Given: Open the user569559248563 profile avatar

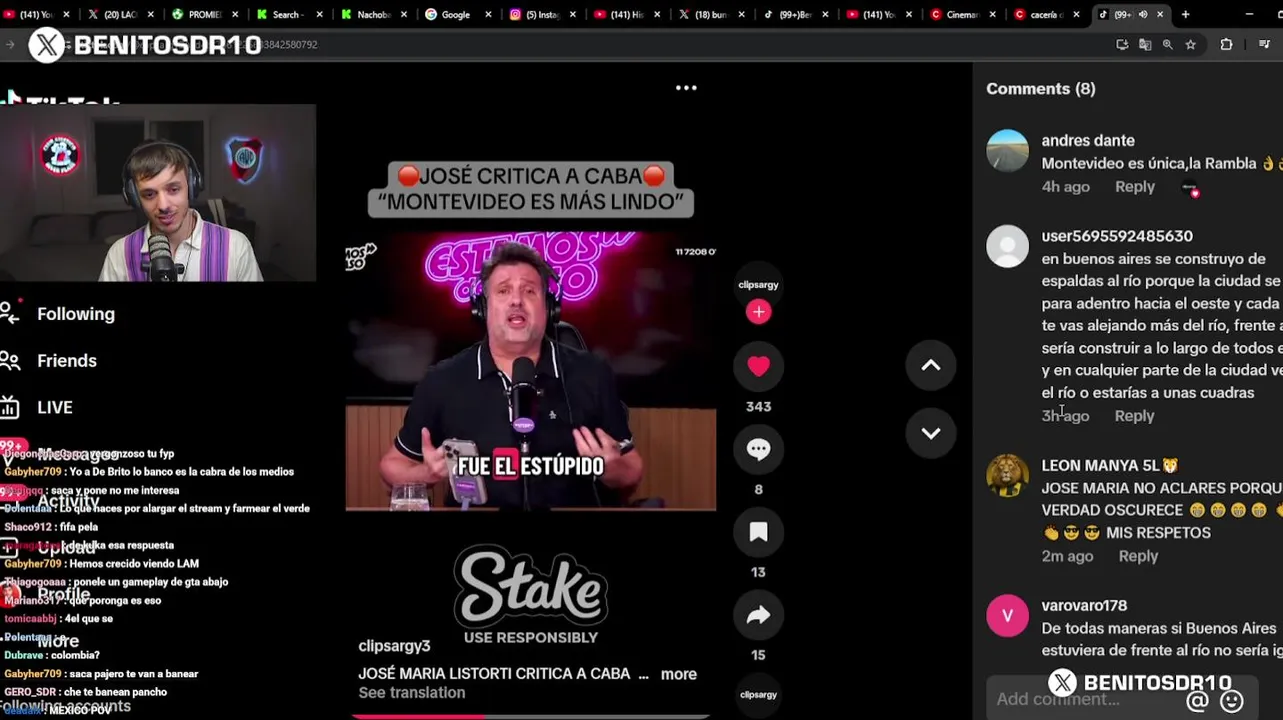Looking at the screenshot, I should click(x=1007, y=247).
